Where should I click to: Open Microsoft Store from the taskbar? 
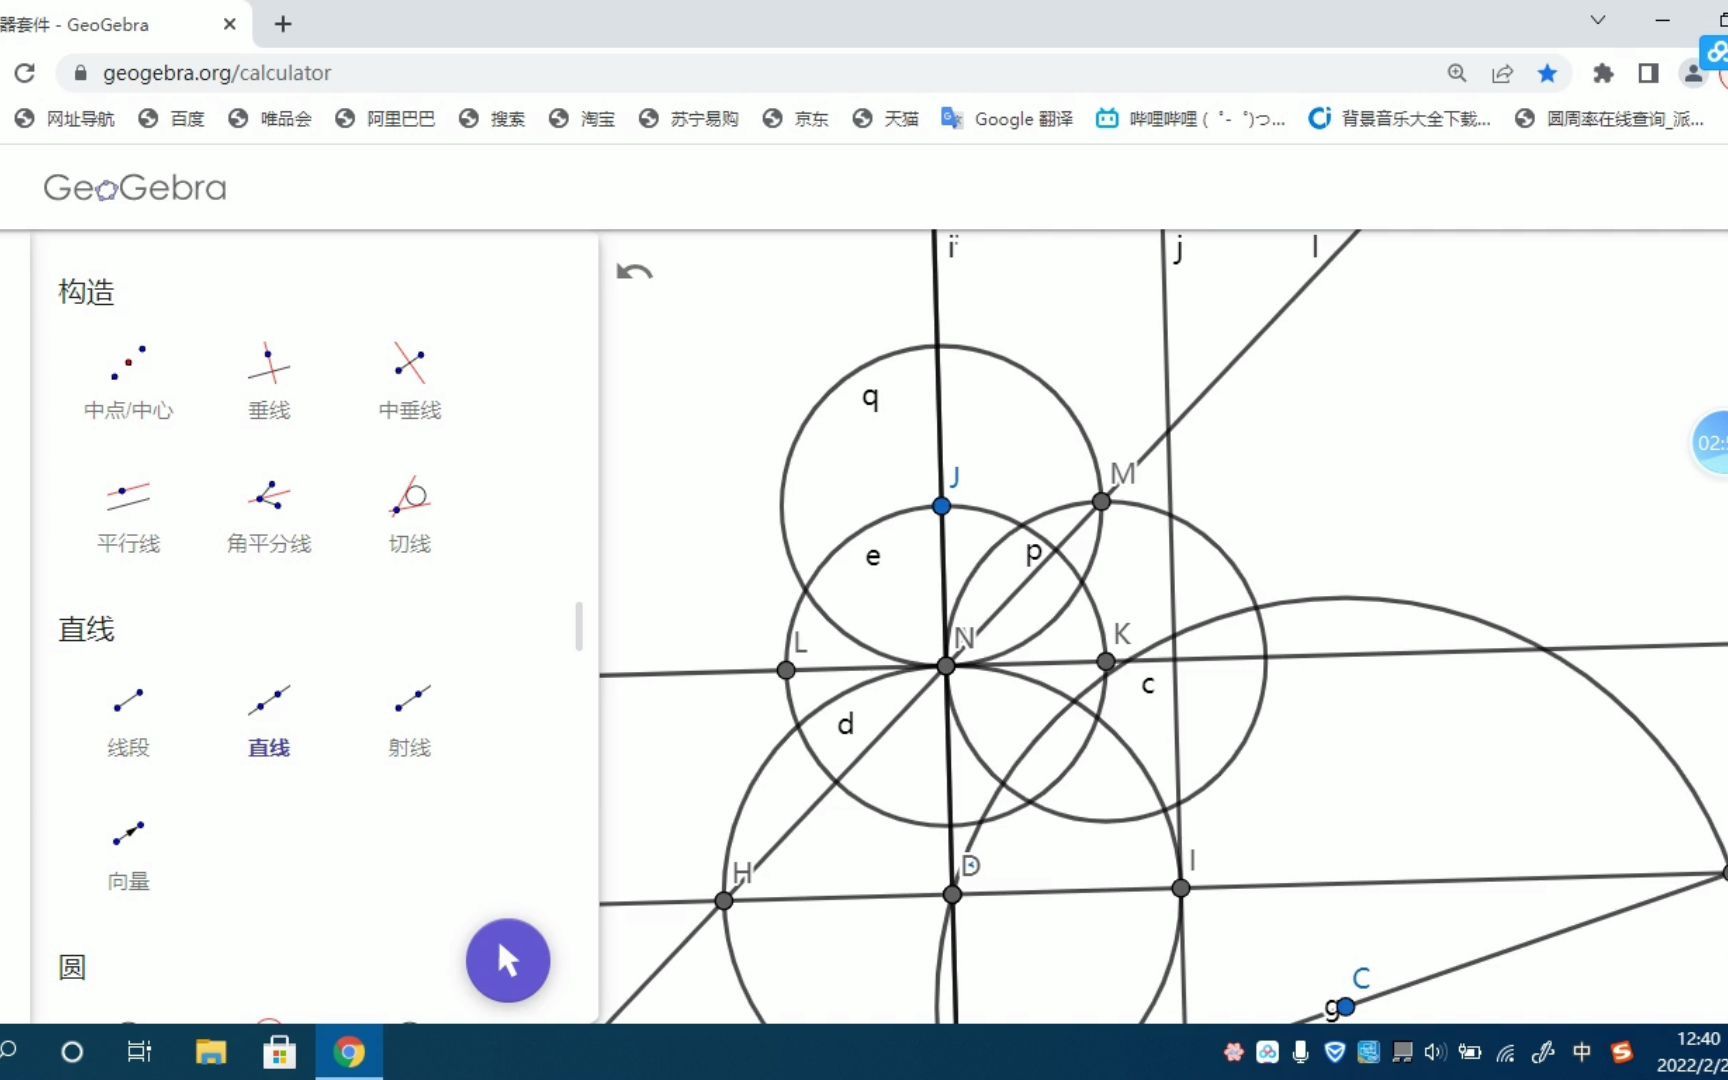(279, 1052)
